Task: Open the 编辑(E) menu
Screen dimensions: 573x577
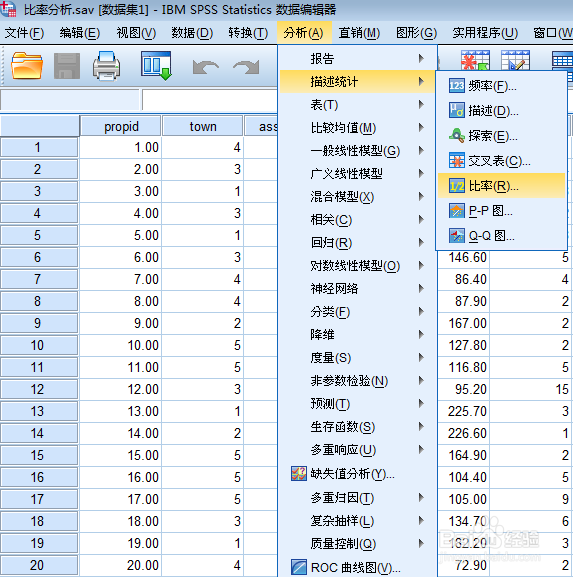Action: (79, 33)
